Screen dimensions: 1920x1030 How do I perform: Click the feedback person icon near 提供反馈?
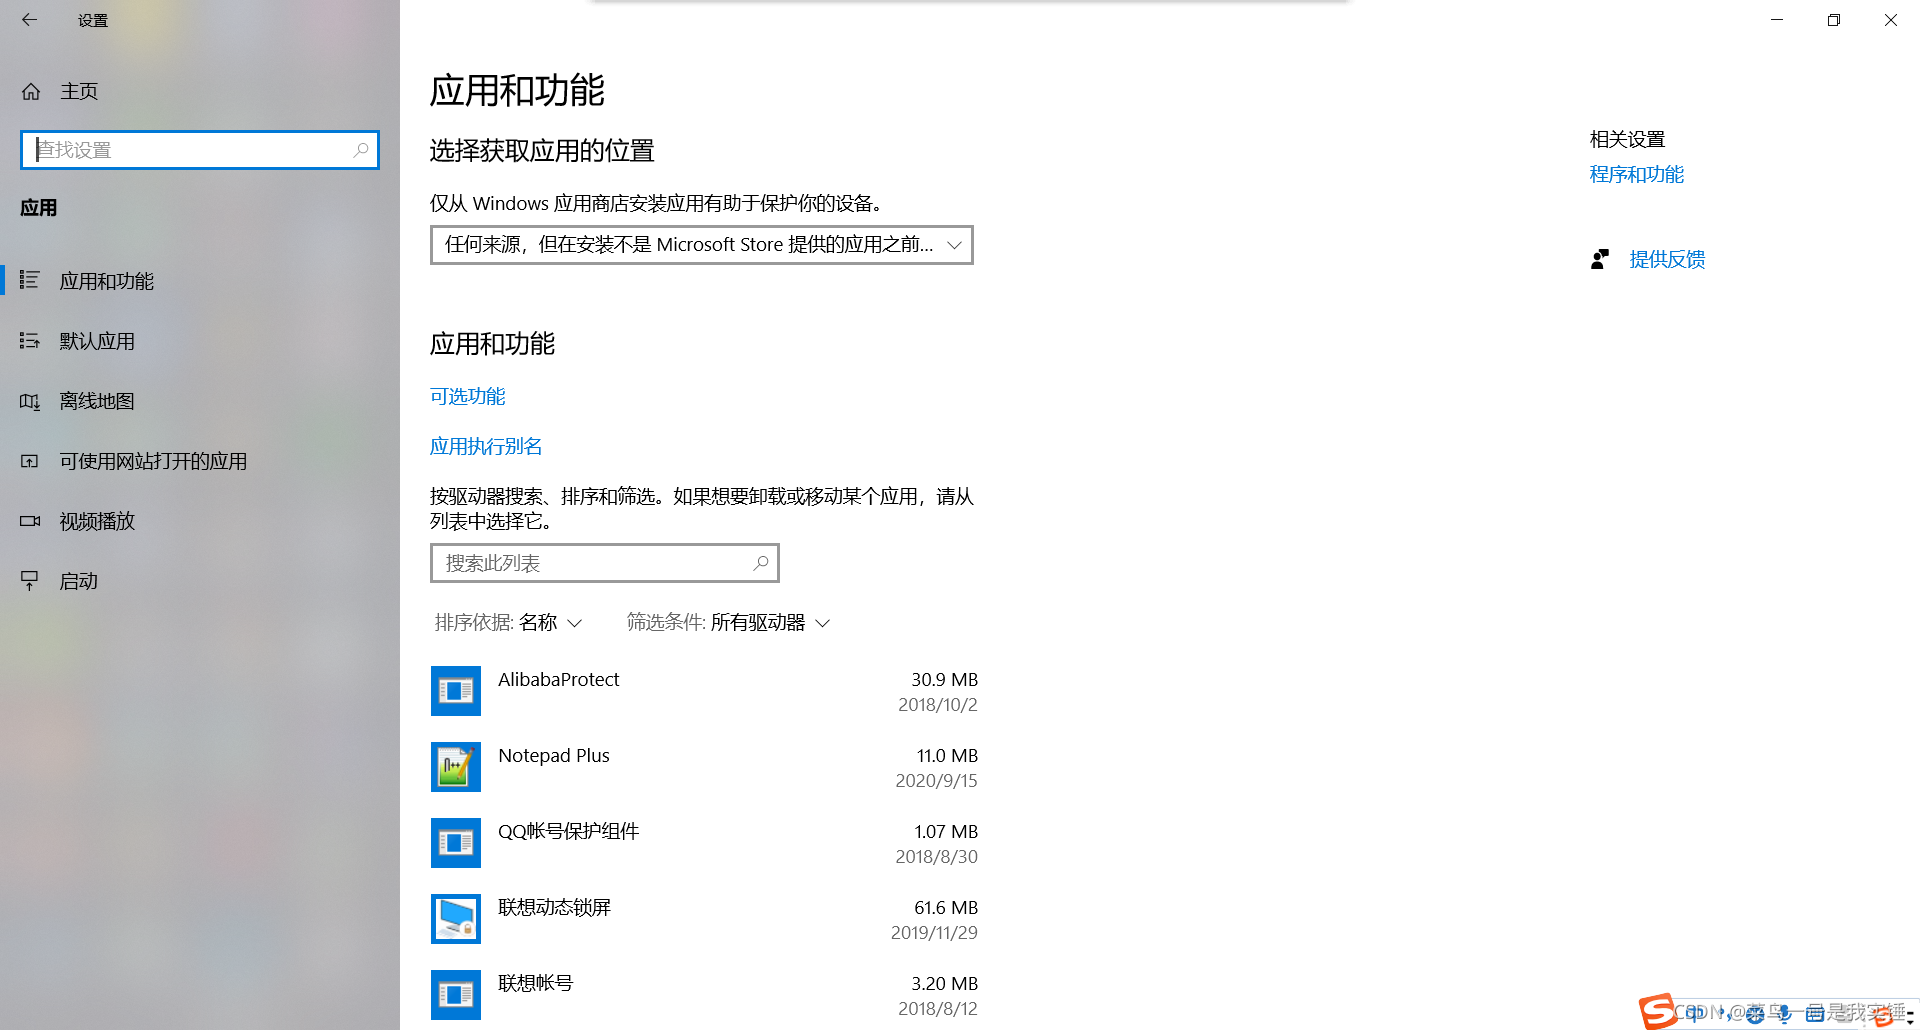(1600, 258)
